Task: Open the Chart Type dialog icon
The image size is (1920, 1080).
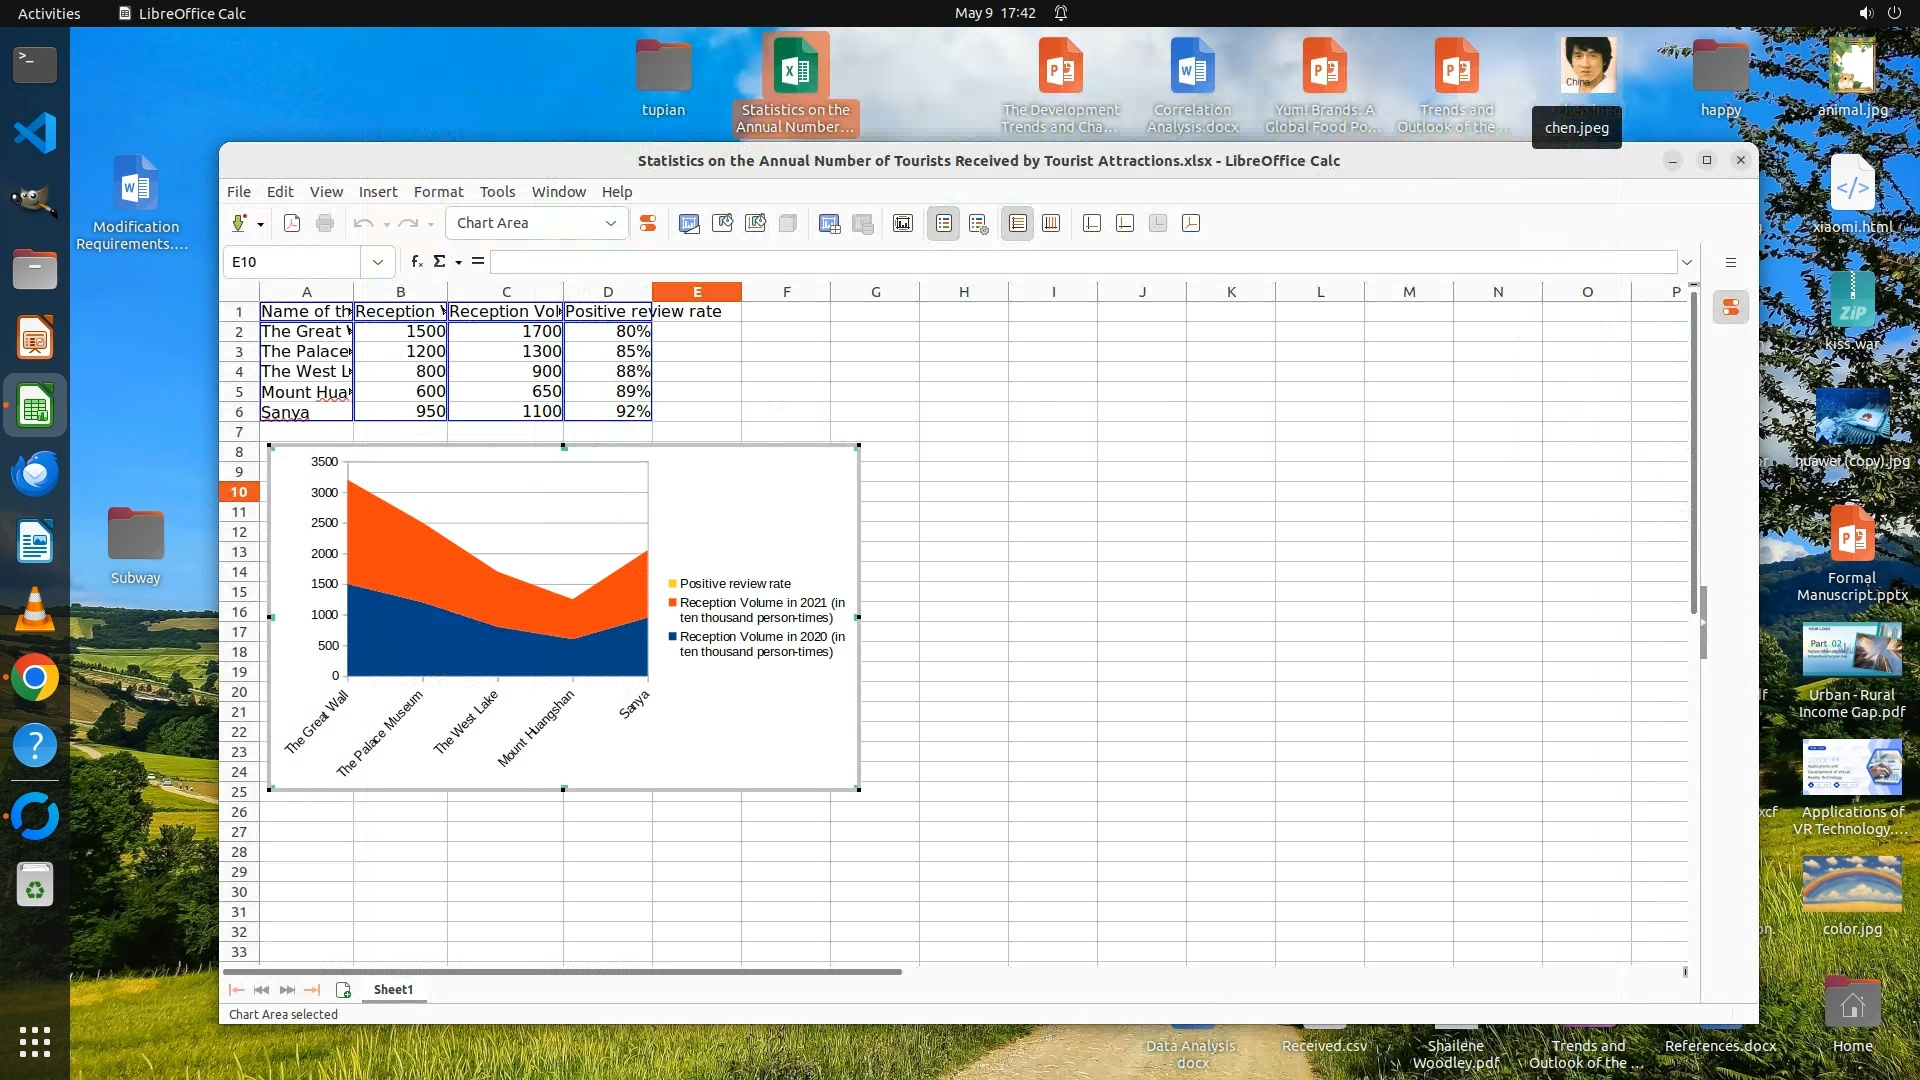Action: pos(689,223)
